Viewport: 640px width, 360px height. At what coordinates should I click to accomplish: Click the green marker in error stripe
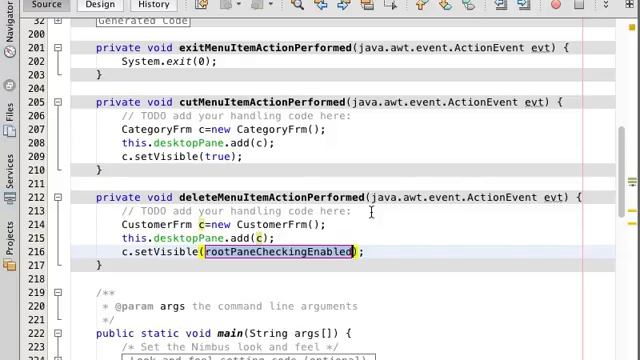[x=632, y=182]
